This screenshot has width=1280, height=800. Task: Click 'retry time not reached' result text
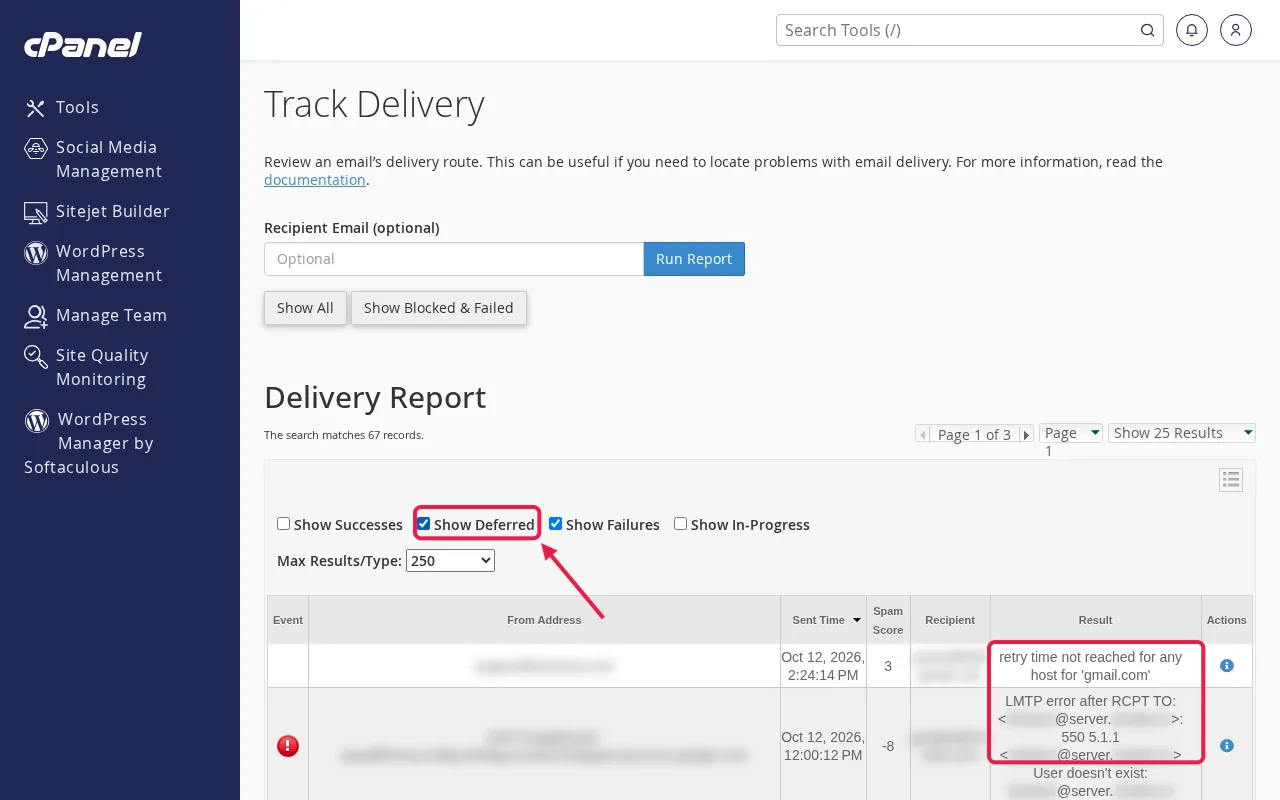point(1091,666)
